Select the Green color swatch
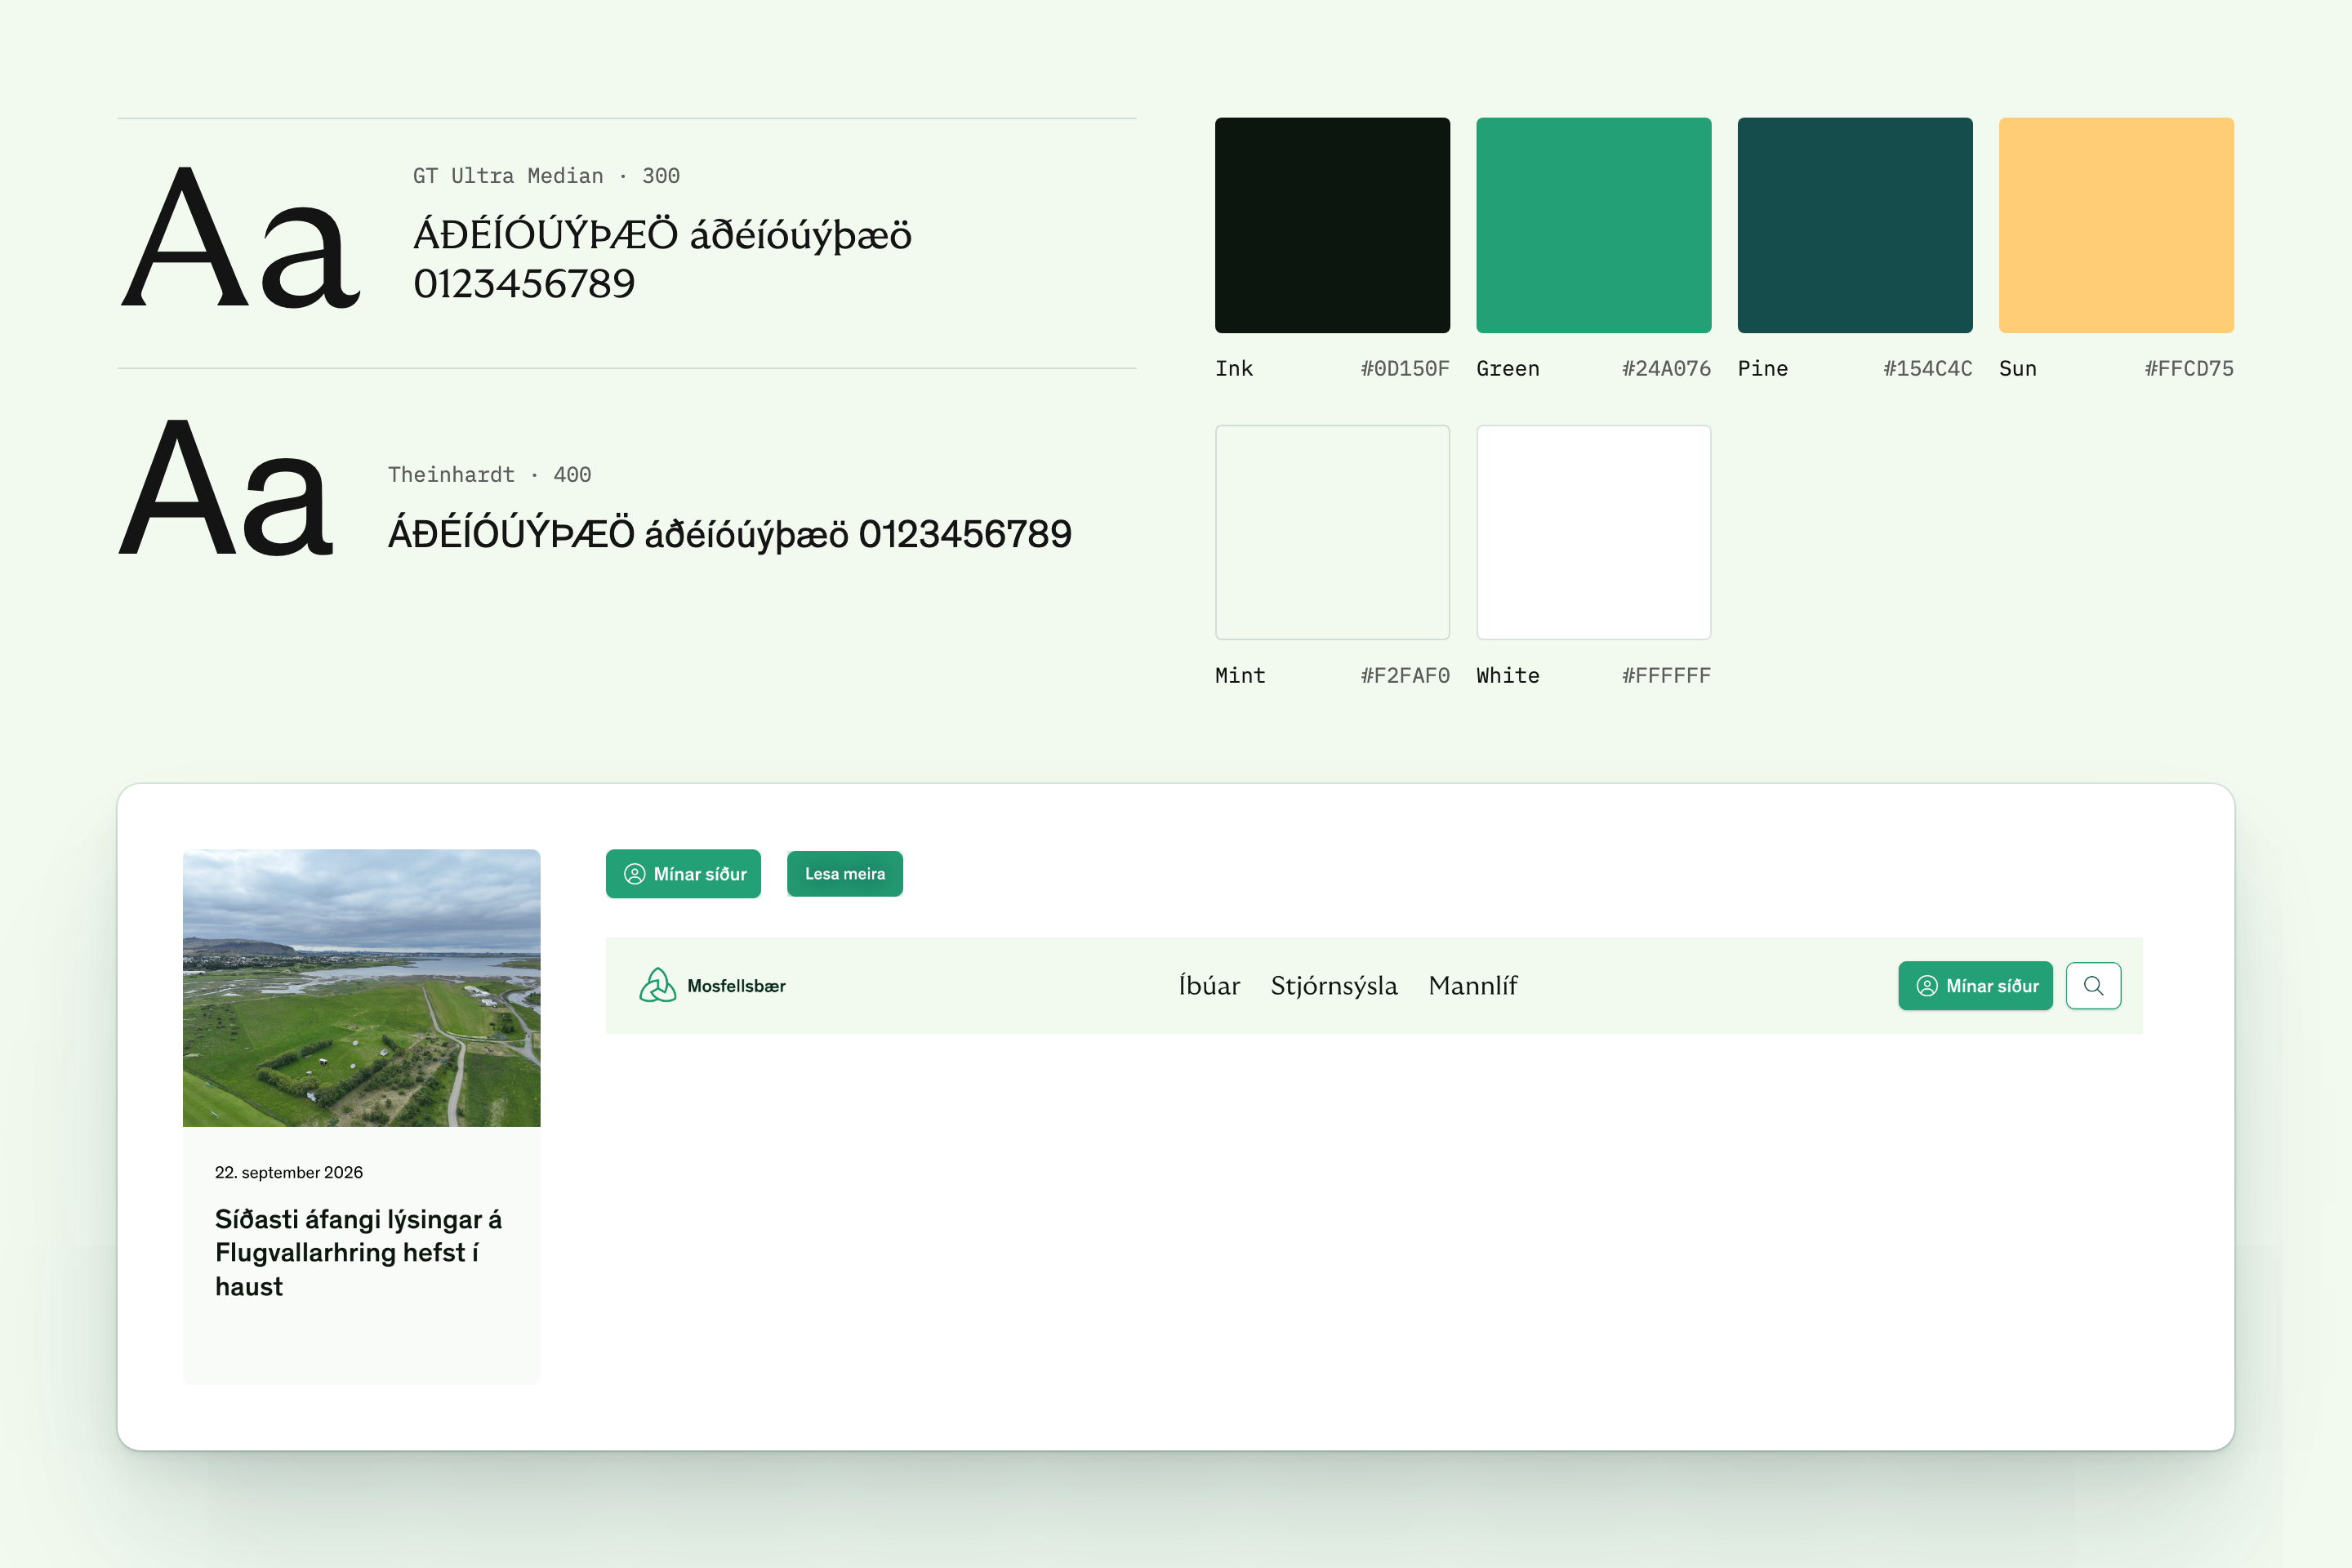The image size is (2352, 1568). (x=1594, y=225)
